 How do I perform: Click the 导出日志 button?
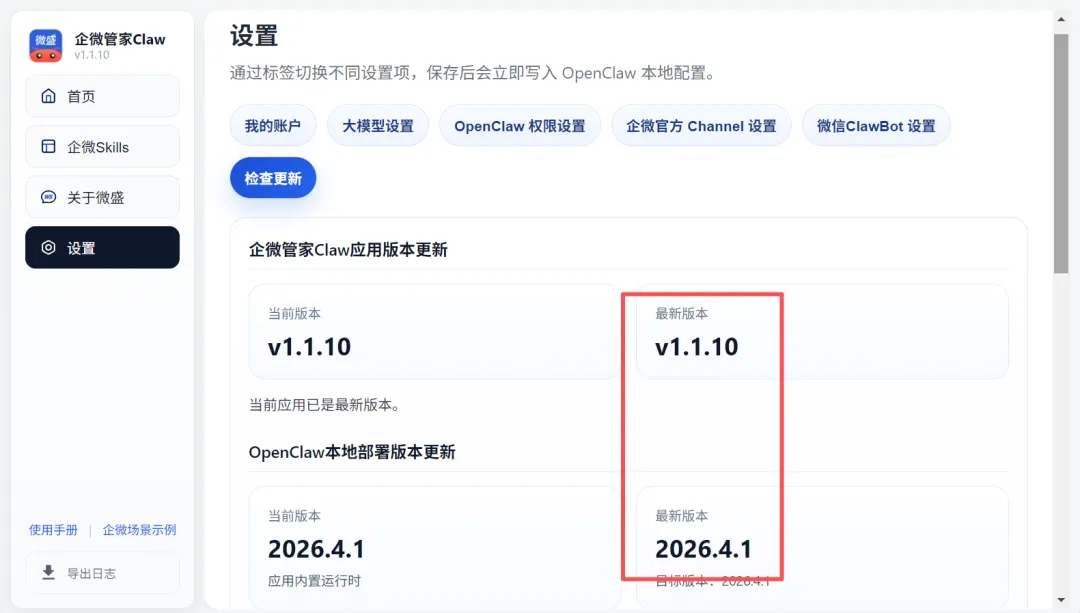[103, 572]
